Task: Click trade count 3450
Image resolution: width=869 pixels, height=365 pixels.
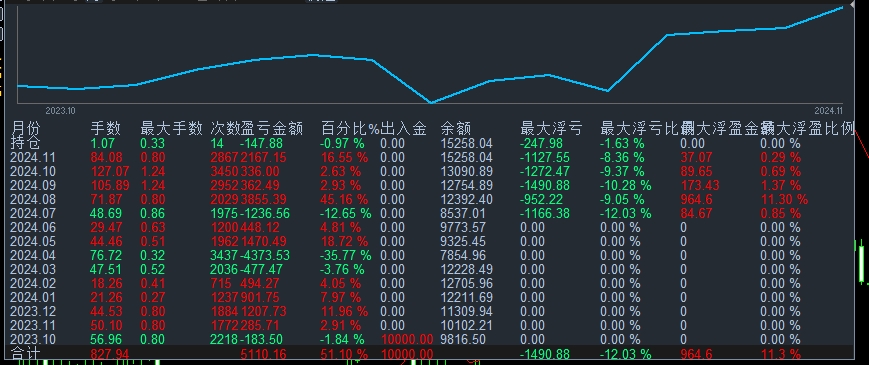Action: coord(224,172)
